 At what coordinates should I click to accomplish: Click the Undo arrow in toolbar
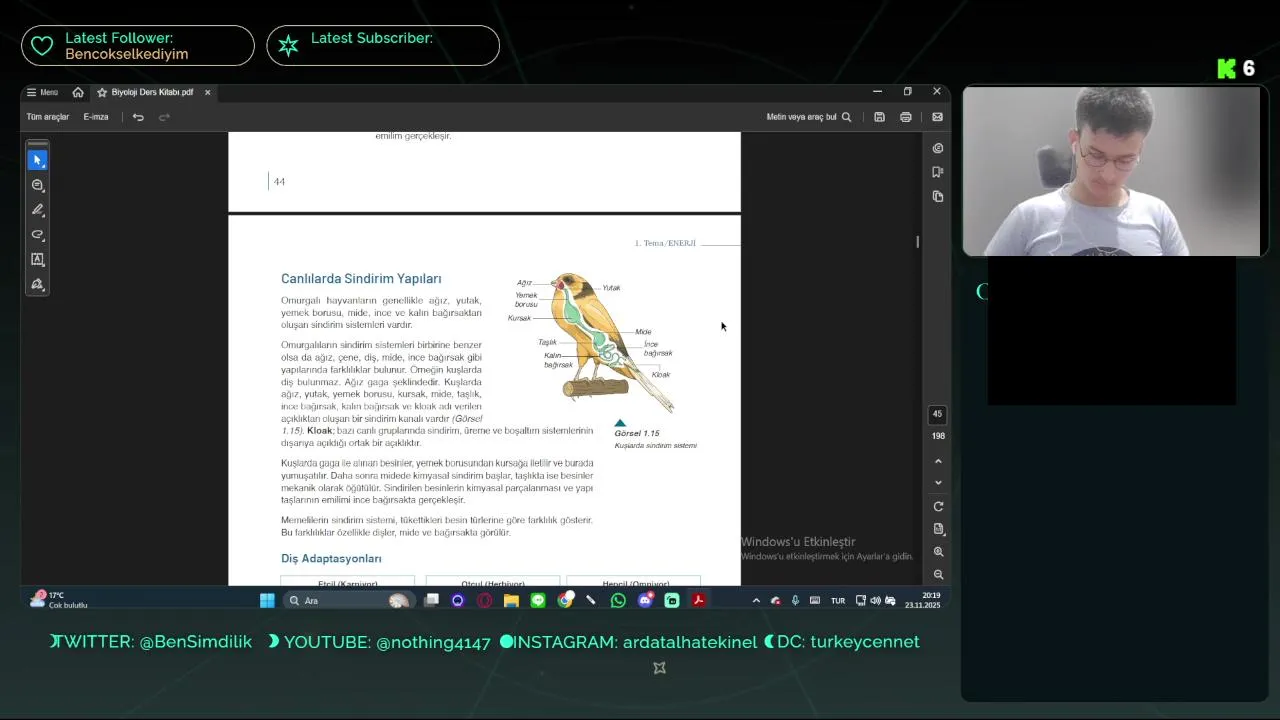(138, 117)
